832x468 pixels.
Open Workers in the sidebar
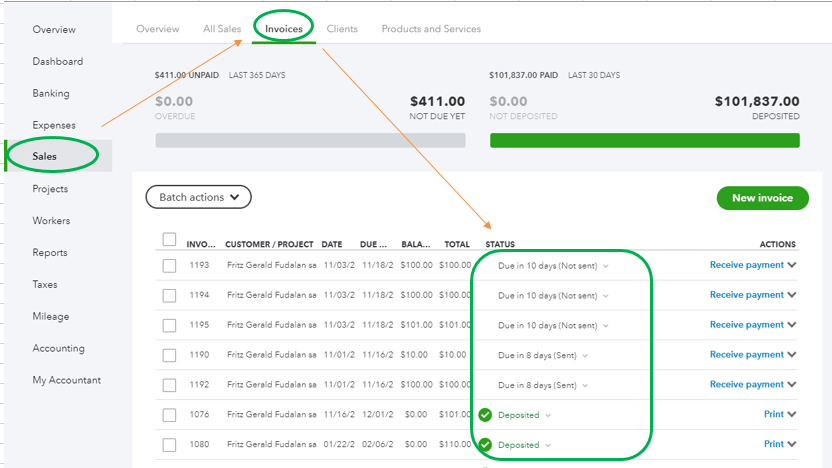[51, 220]
